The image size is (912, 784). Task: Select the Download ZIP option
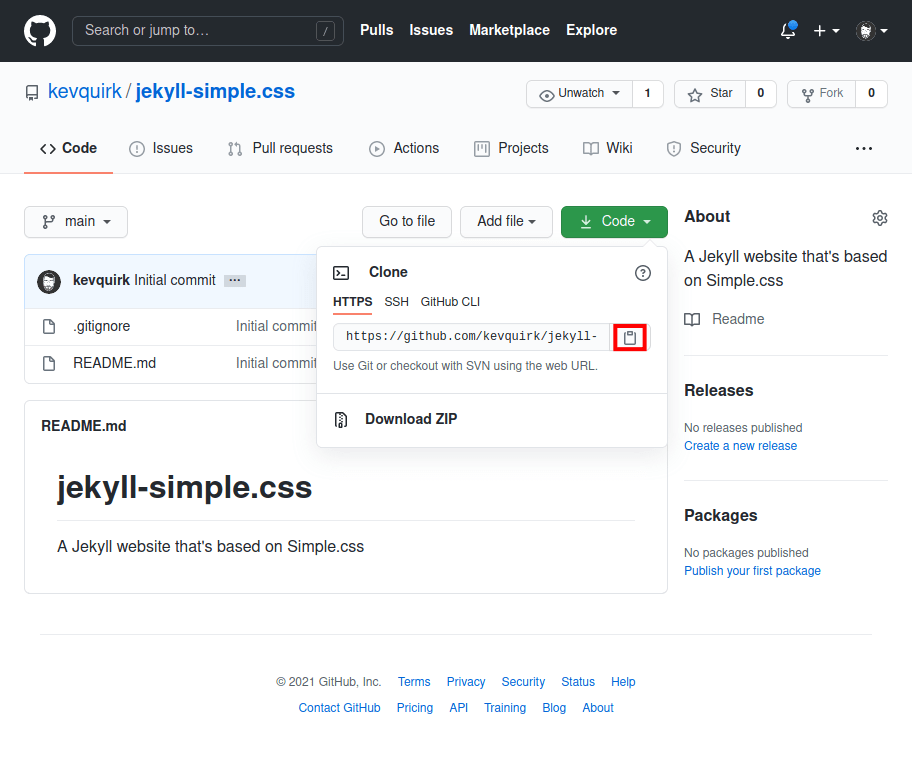pyautogui.click(x=410, y=418)
